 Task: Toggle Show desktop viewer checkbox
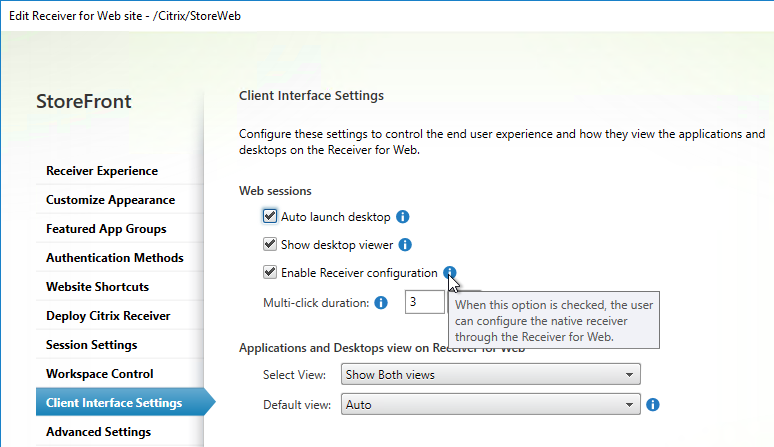coord(270,244)
